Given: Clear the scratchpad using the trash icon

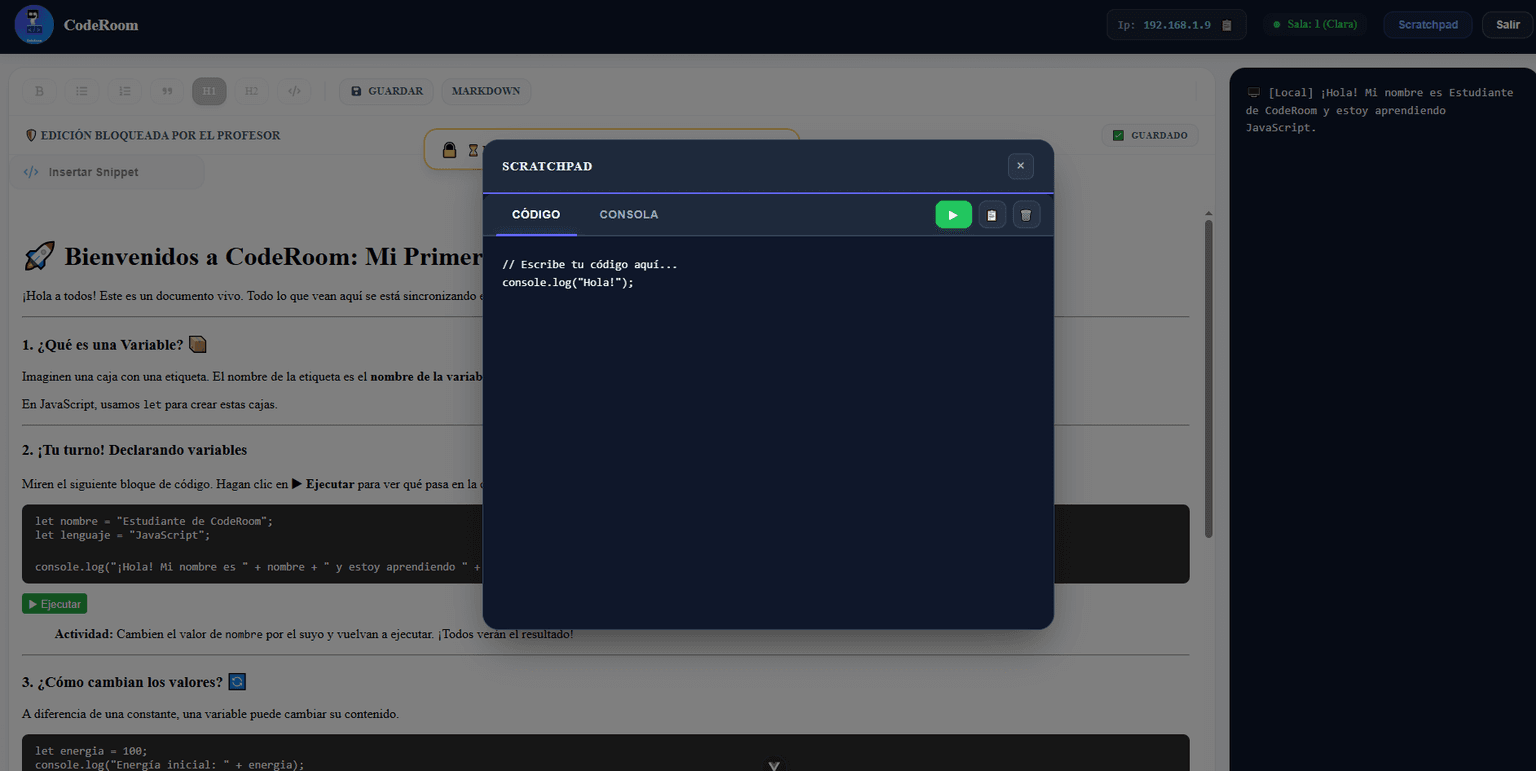Looking at the screenshot, I should tap(1026, 214).
